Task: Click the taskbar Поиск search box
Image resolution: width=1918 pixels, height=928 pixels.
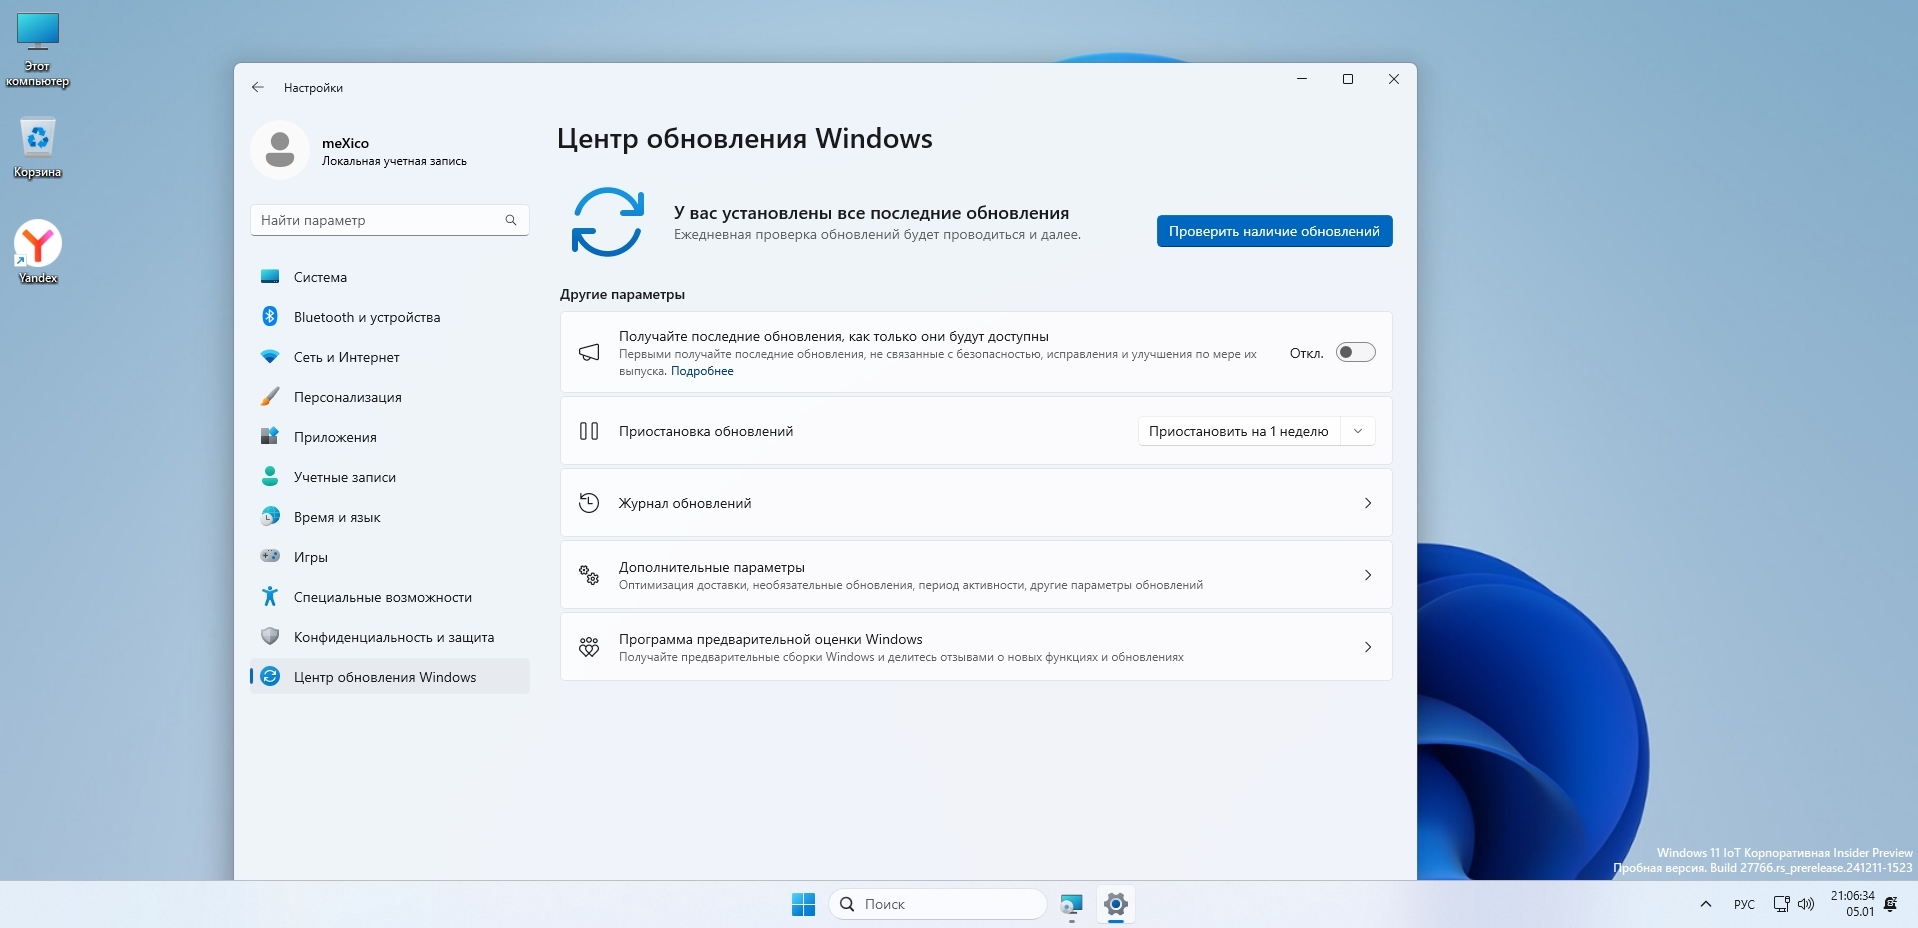Action: pyautogui.click(x=938, y=904)
